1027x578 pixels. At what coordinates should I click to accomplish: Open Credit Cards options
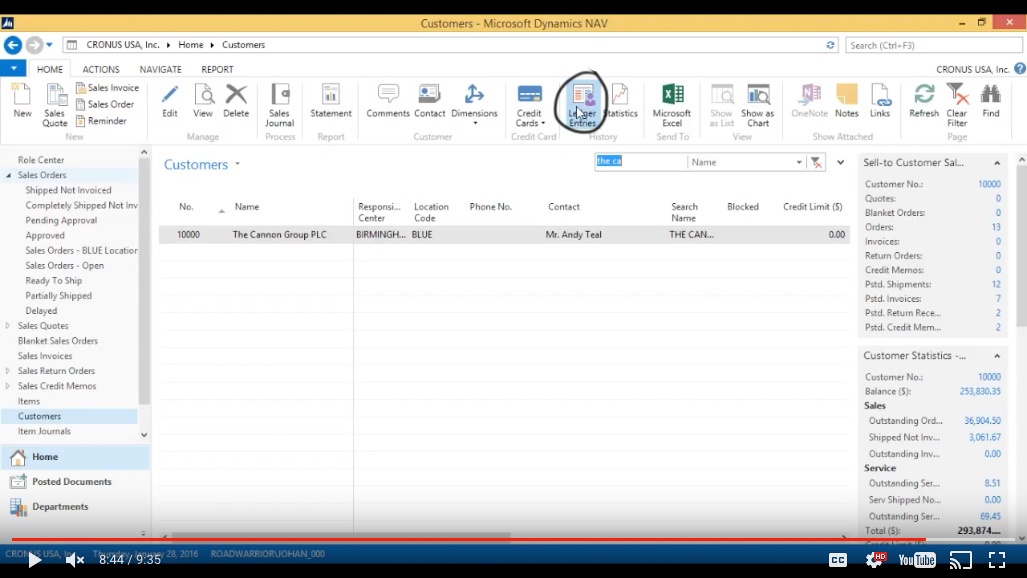(x=529, y=105)
